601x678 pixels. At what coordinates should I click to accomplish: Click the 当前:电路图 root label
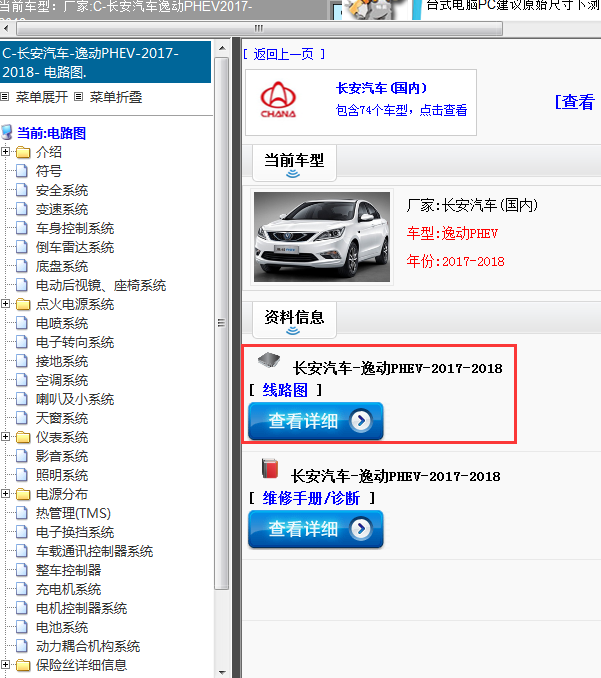[x=51, y=133]
